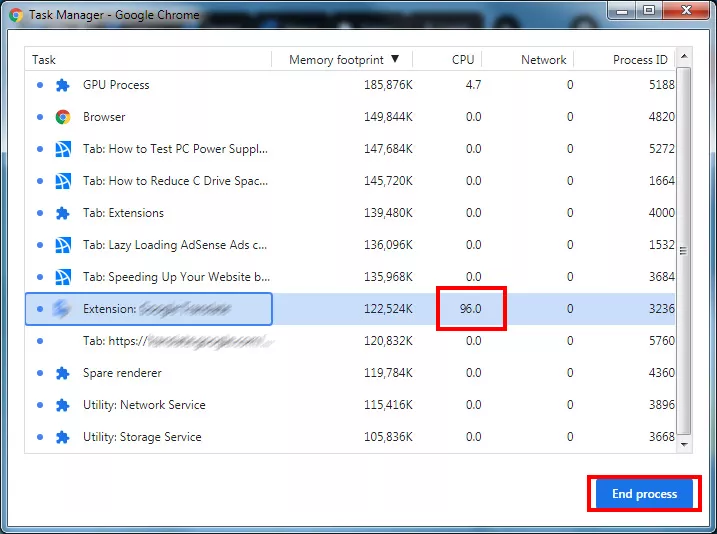This screenshot has width=717, height=534.
Task: Maximize the Task Manager window
Action: click(x=649, y=11)
